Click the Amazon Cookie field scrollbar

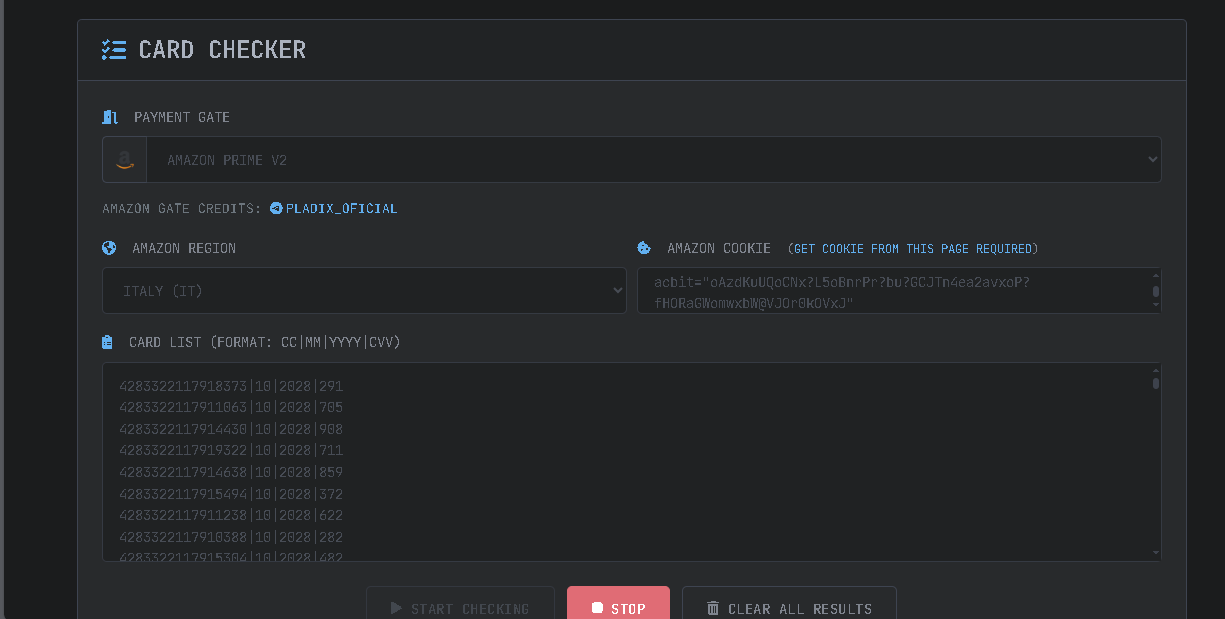(1156, 292)
